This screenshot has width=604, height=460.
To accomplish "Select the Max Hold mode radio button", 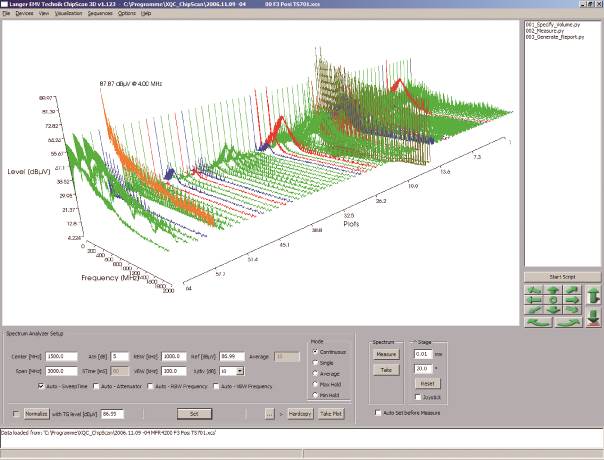I will (x=315, y=384).
